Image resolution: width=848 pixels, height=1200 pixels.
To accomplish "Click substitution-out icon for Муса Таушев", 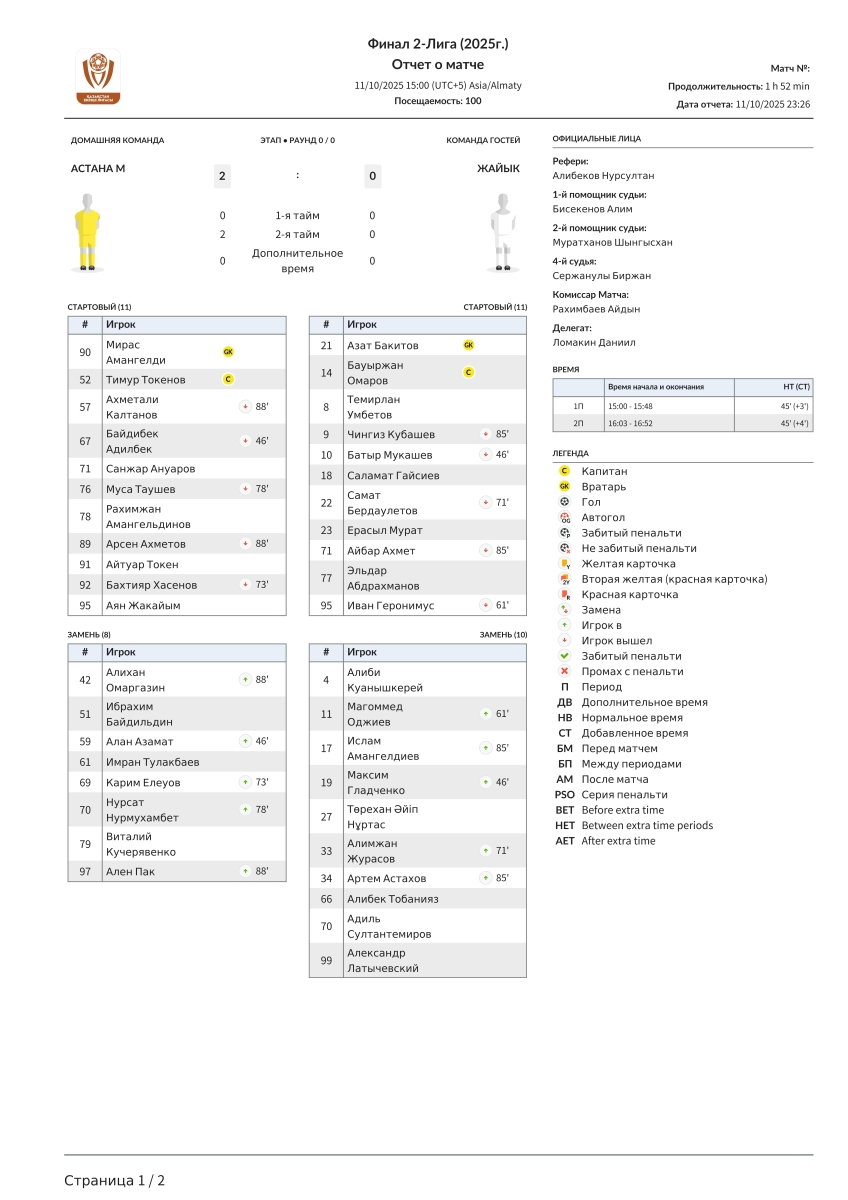I will pyautogui.click(x=246, y=489).
